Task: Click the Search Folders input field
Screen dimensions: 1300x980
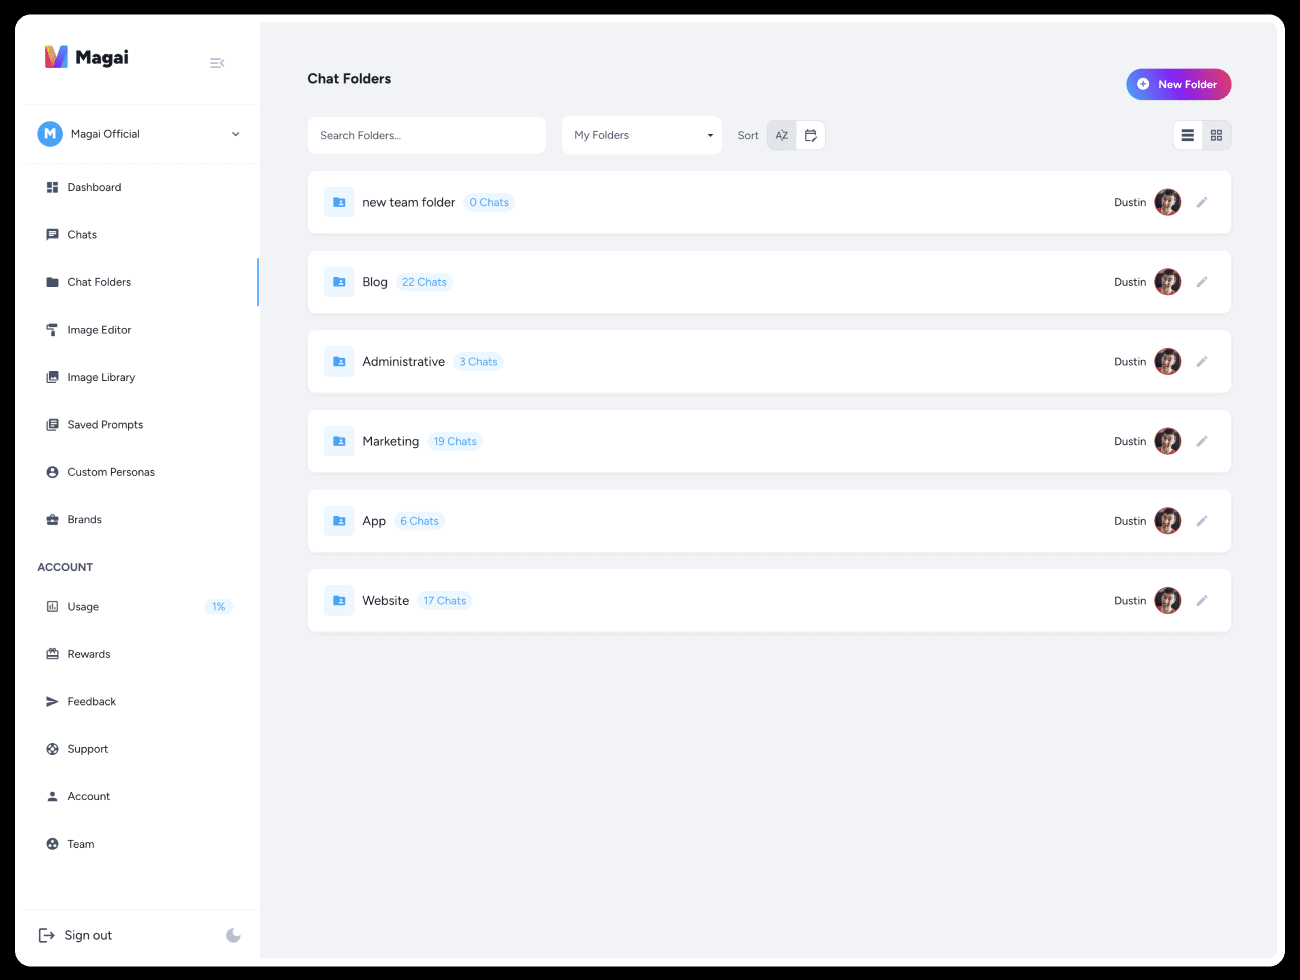Action: click(x=427, y=135)
